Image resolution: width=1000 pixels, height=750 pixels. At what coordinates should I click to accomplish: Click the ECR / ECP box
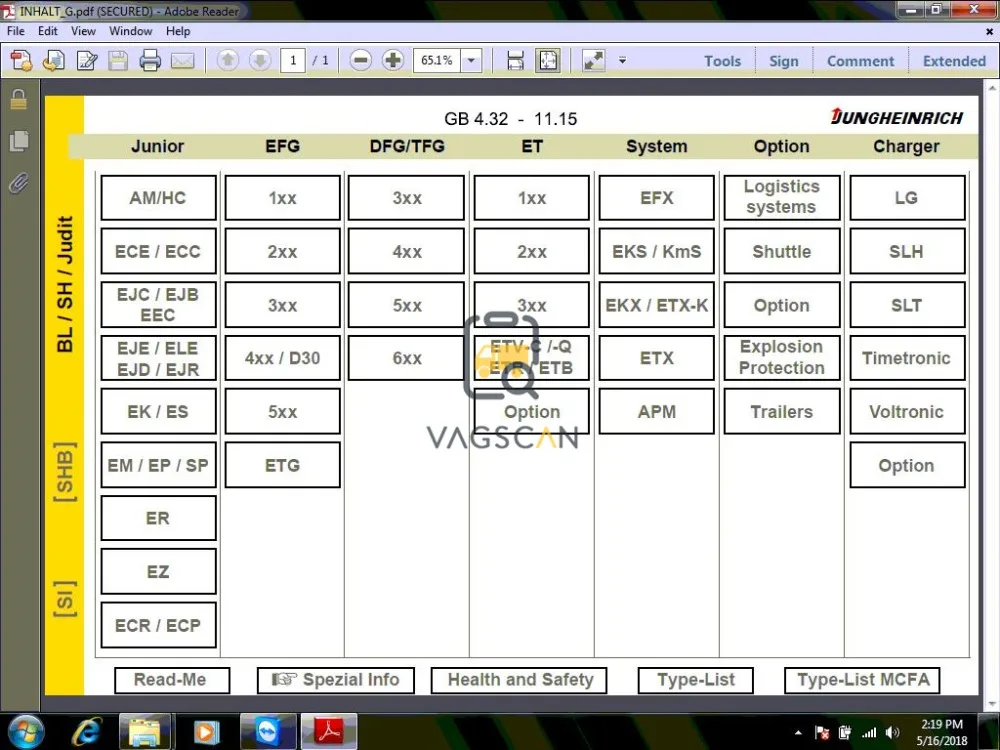[158, 625]
